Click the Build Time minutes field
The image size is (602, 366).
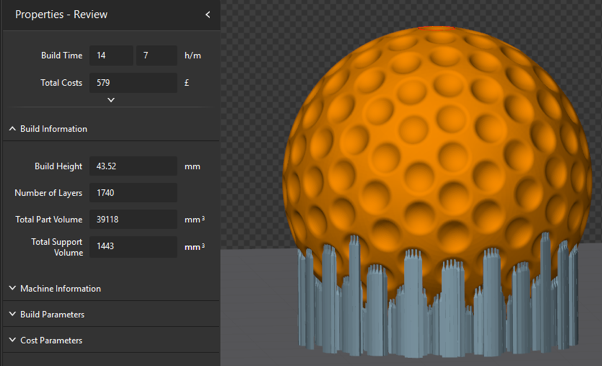[x=156, y=55]
